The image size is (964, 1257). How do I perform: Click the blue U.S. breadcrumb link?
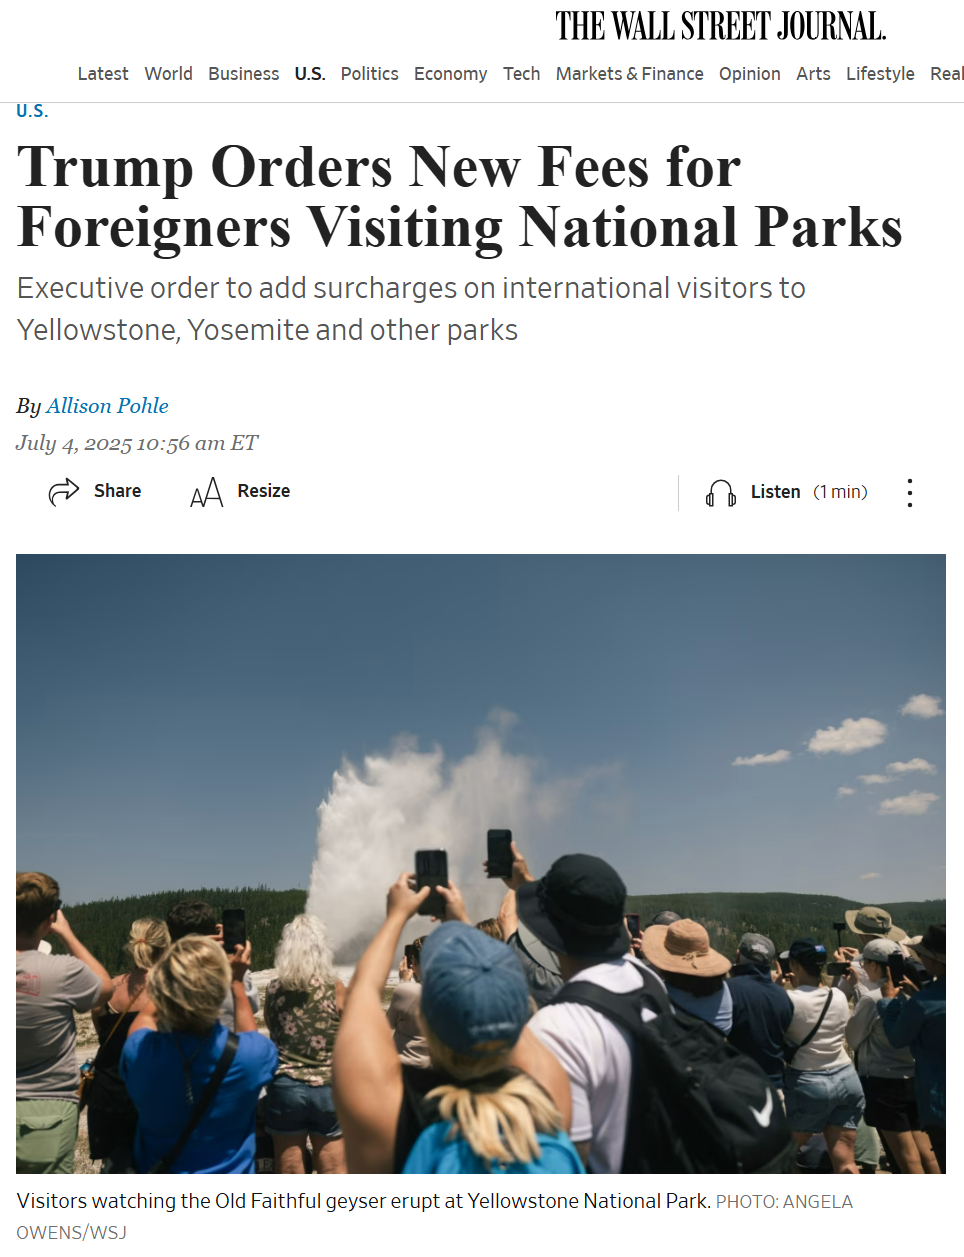tap(32, 111)
